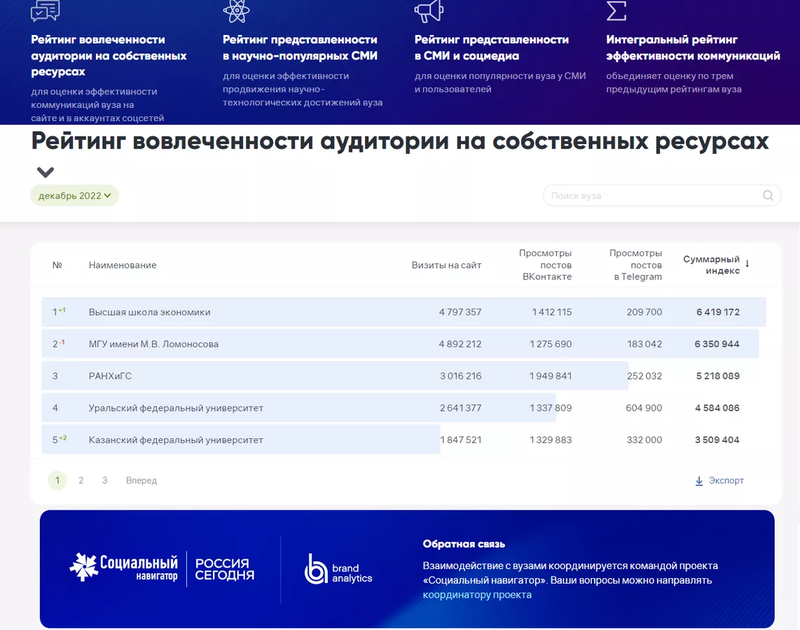Image resolution: width=800 pixels, height=630 pixels.
Task: Click the Поиск вуза search field
Action: tap(653, 196)
